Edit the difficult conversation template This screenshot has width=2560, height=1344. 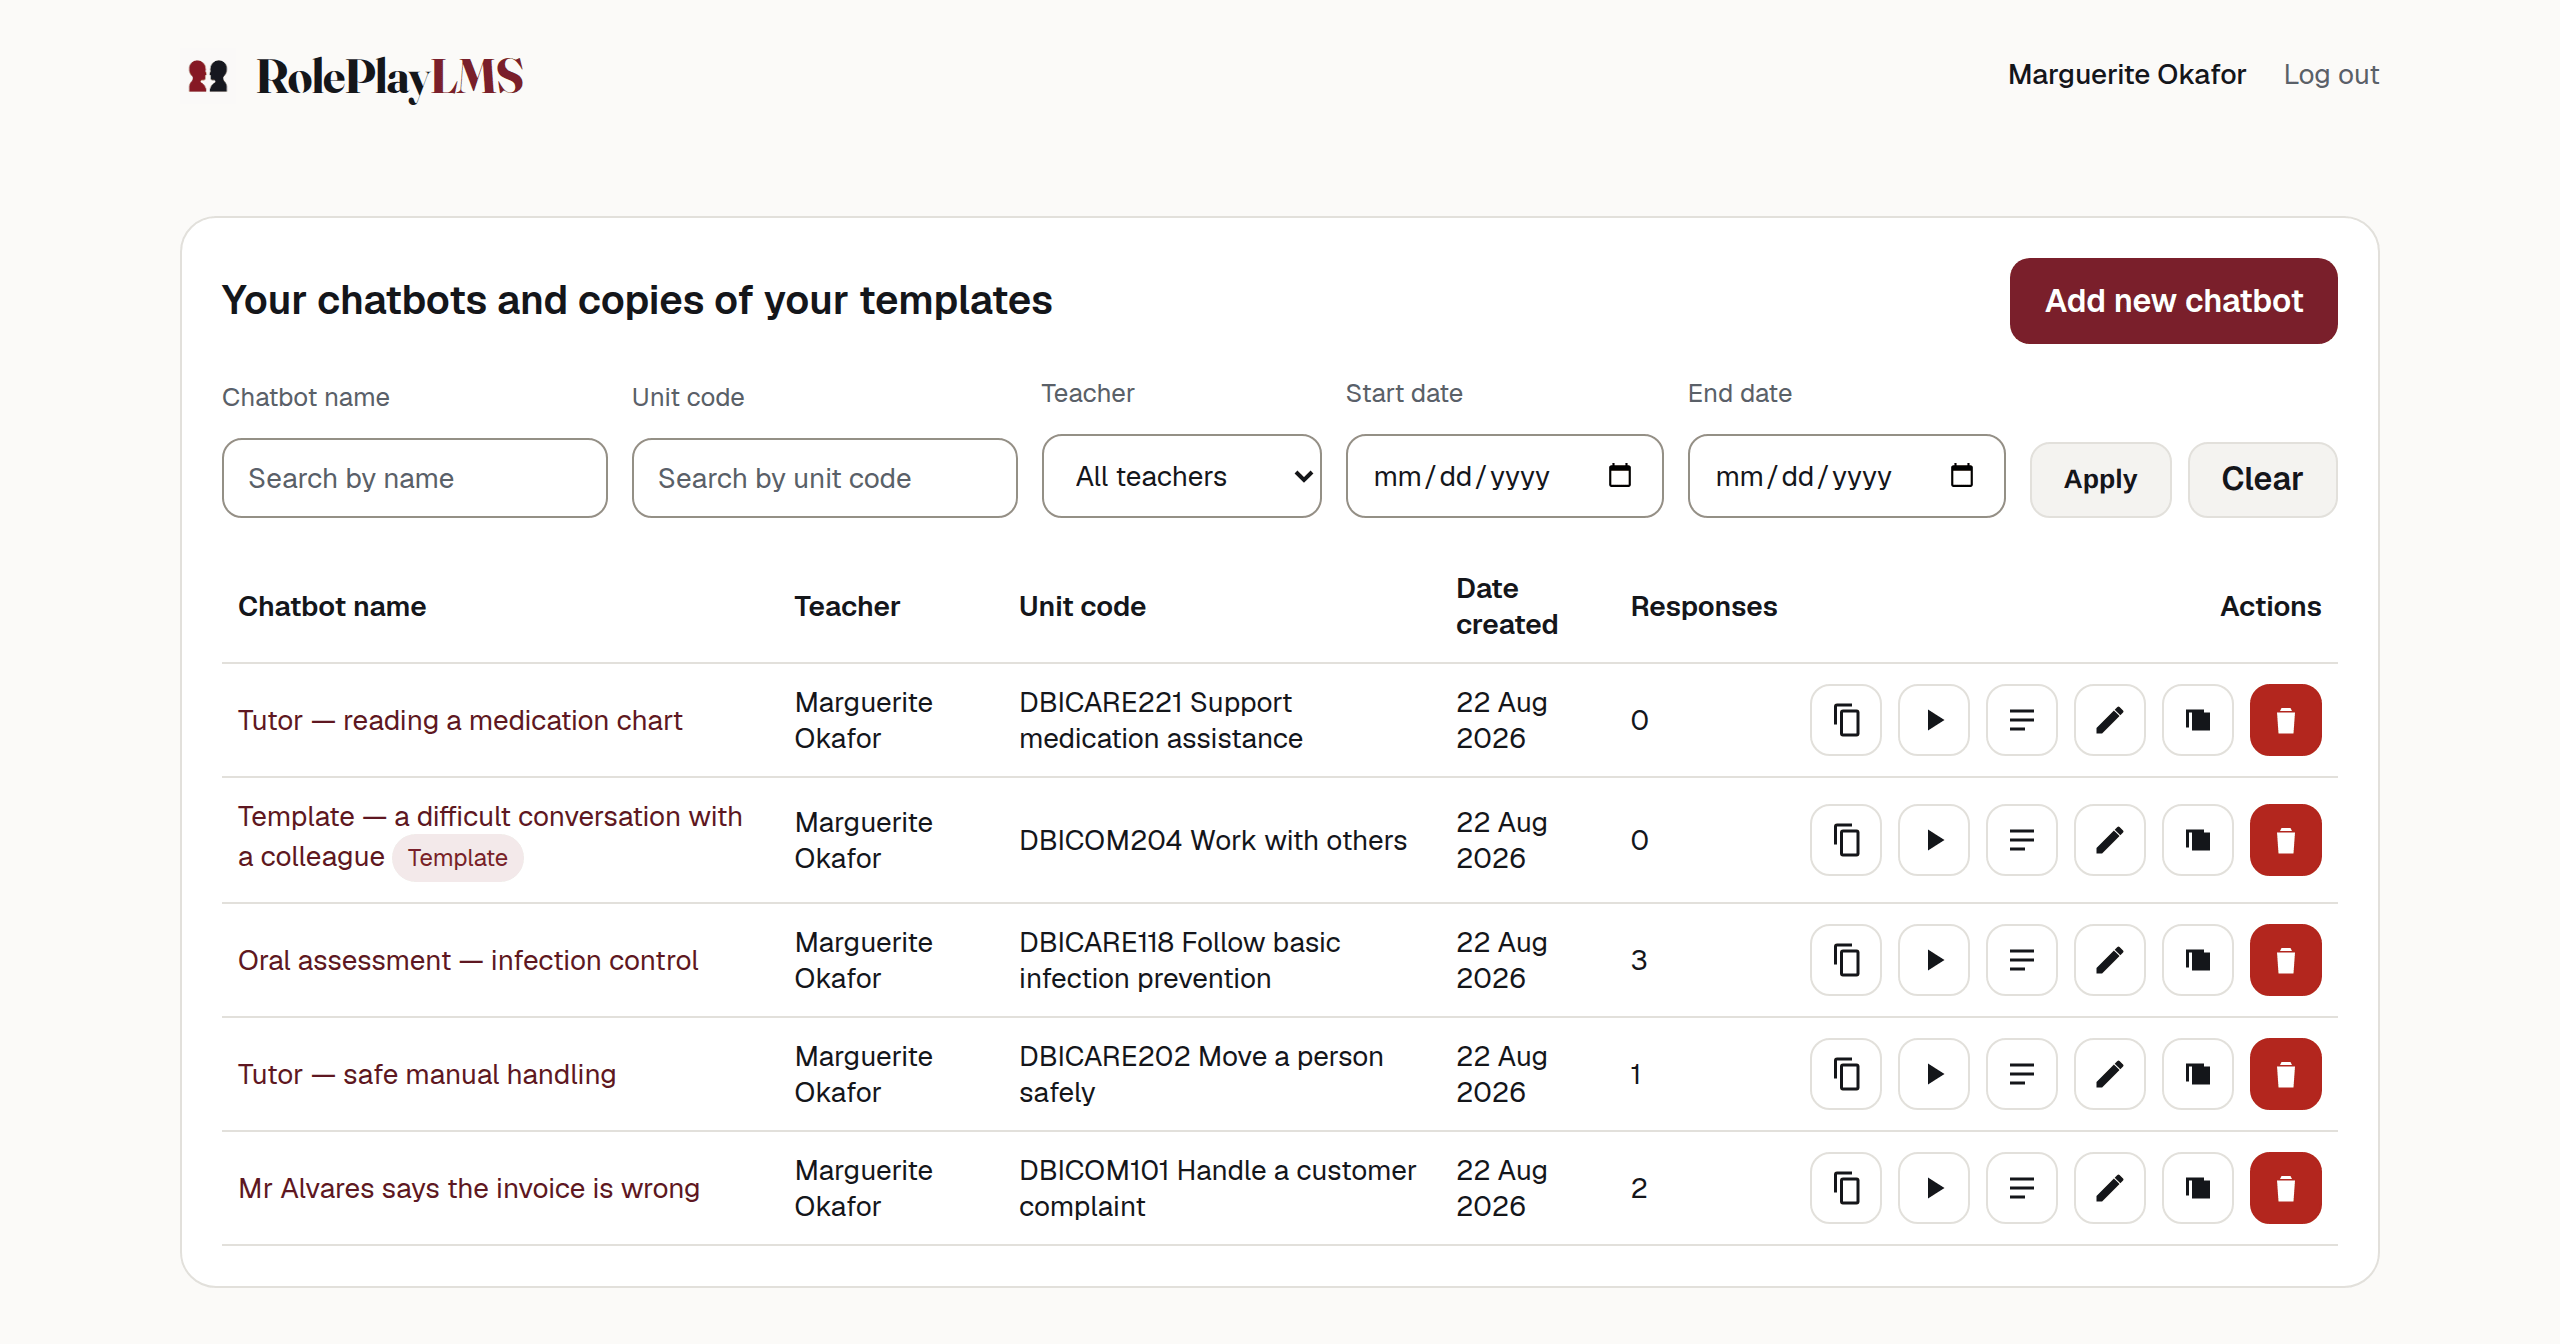coord(2110,840)
